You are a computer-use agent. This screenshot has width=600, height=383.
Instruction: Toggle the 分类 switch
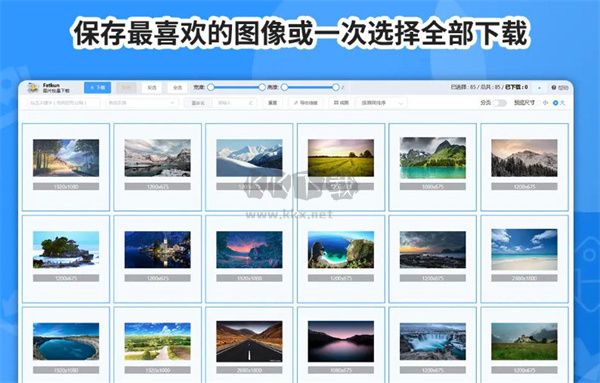499,103
